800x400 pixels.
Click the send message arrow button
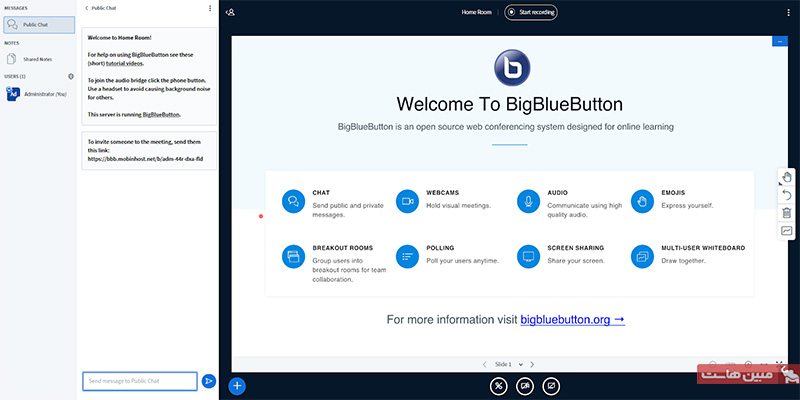209,381
